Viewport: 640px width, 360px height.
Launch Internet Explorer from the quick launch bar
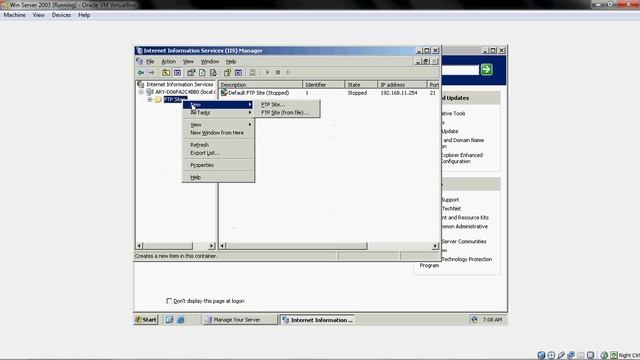[180, 320]
